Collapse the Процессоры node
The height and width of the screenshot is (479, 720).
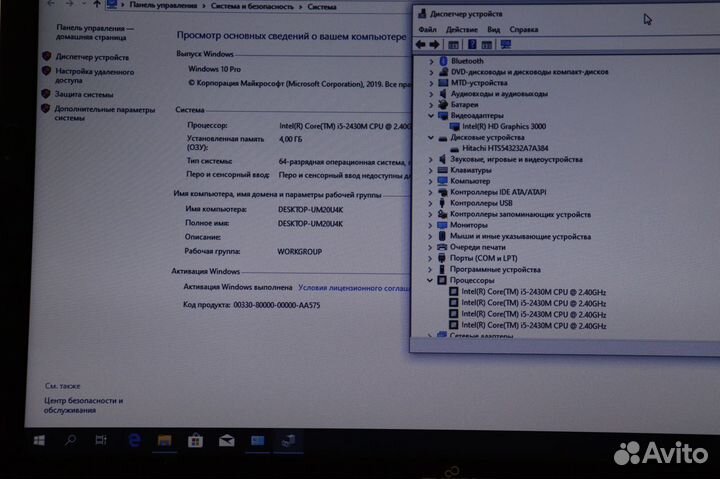point(430,280)
